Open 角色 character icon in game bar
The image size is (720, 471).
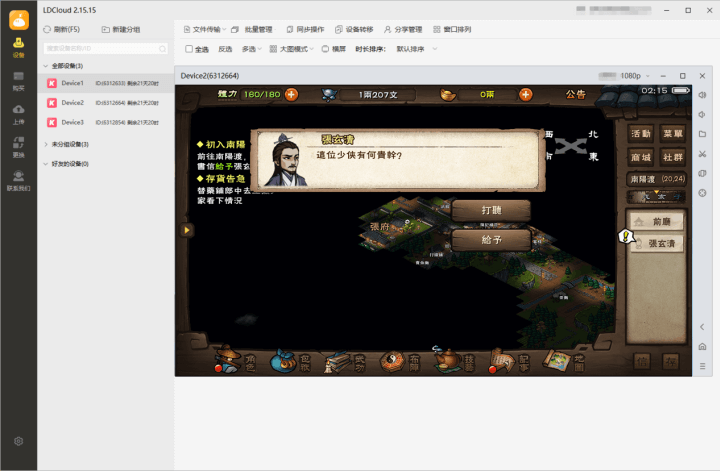pos(236,359)
